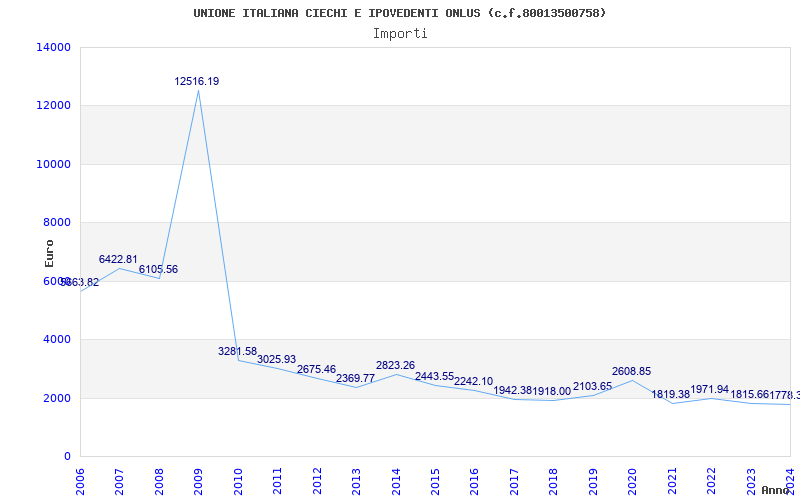Click the 2020 x-axis year label
Viewport: 800px width, 500px height.
[633, 481]
